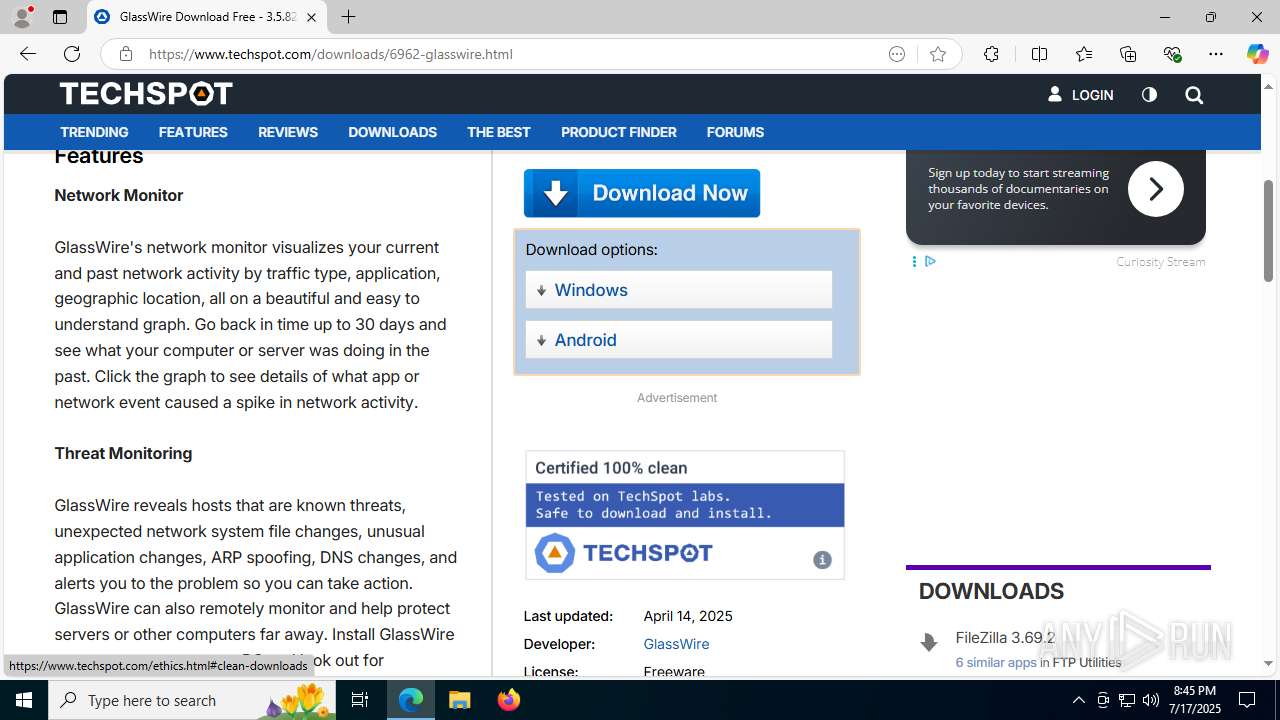Close the GlassWire Download tab
The height and width of the screenshot is (720, 1280).
[311, 17]
